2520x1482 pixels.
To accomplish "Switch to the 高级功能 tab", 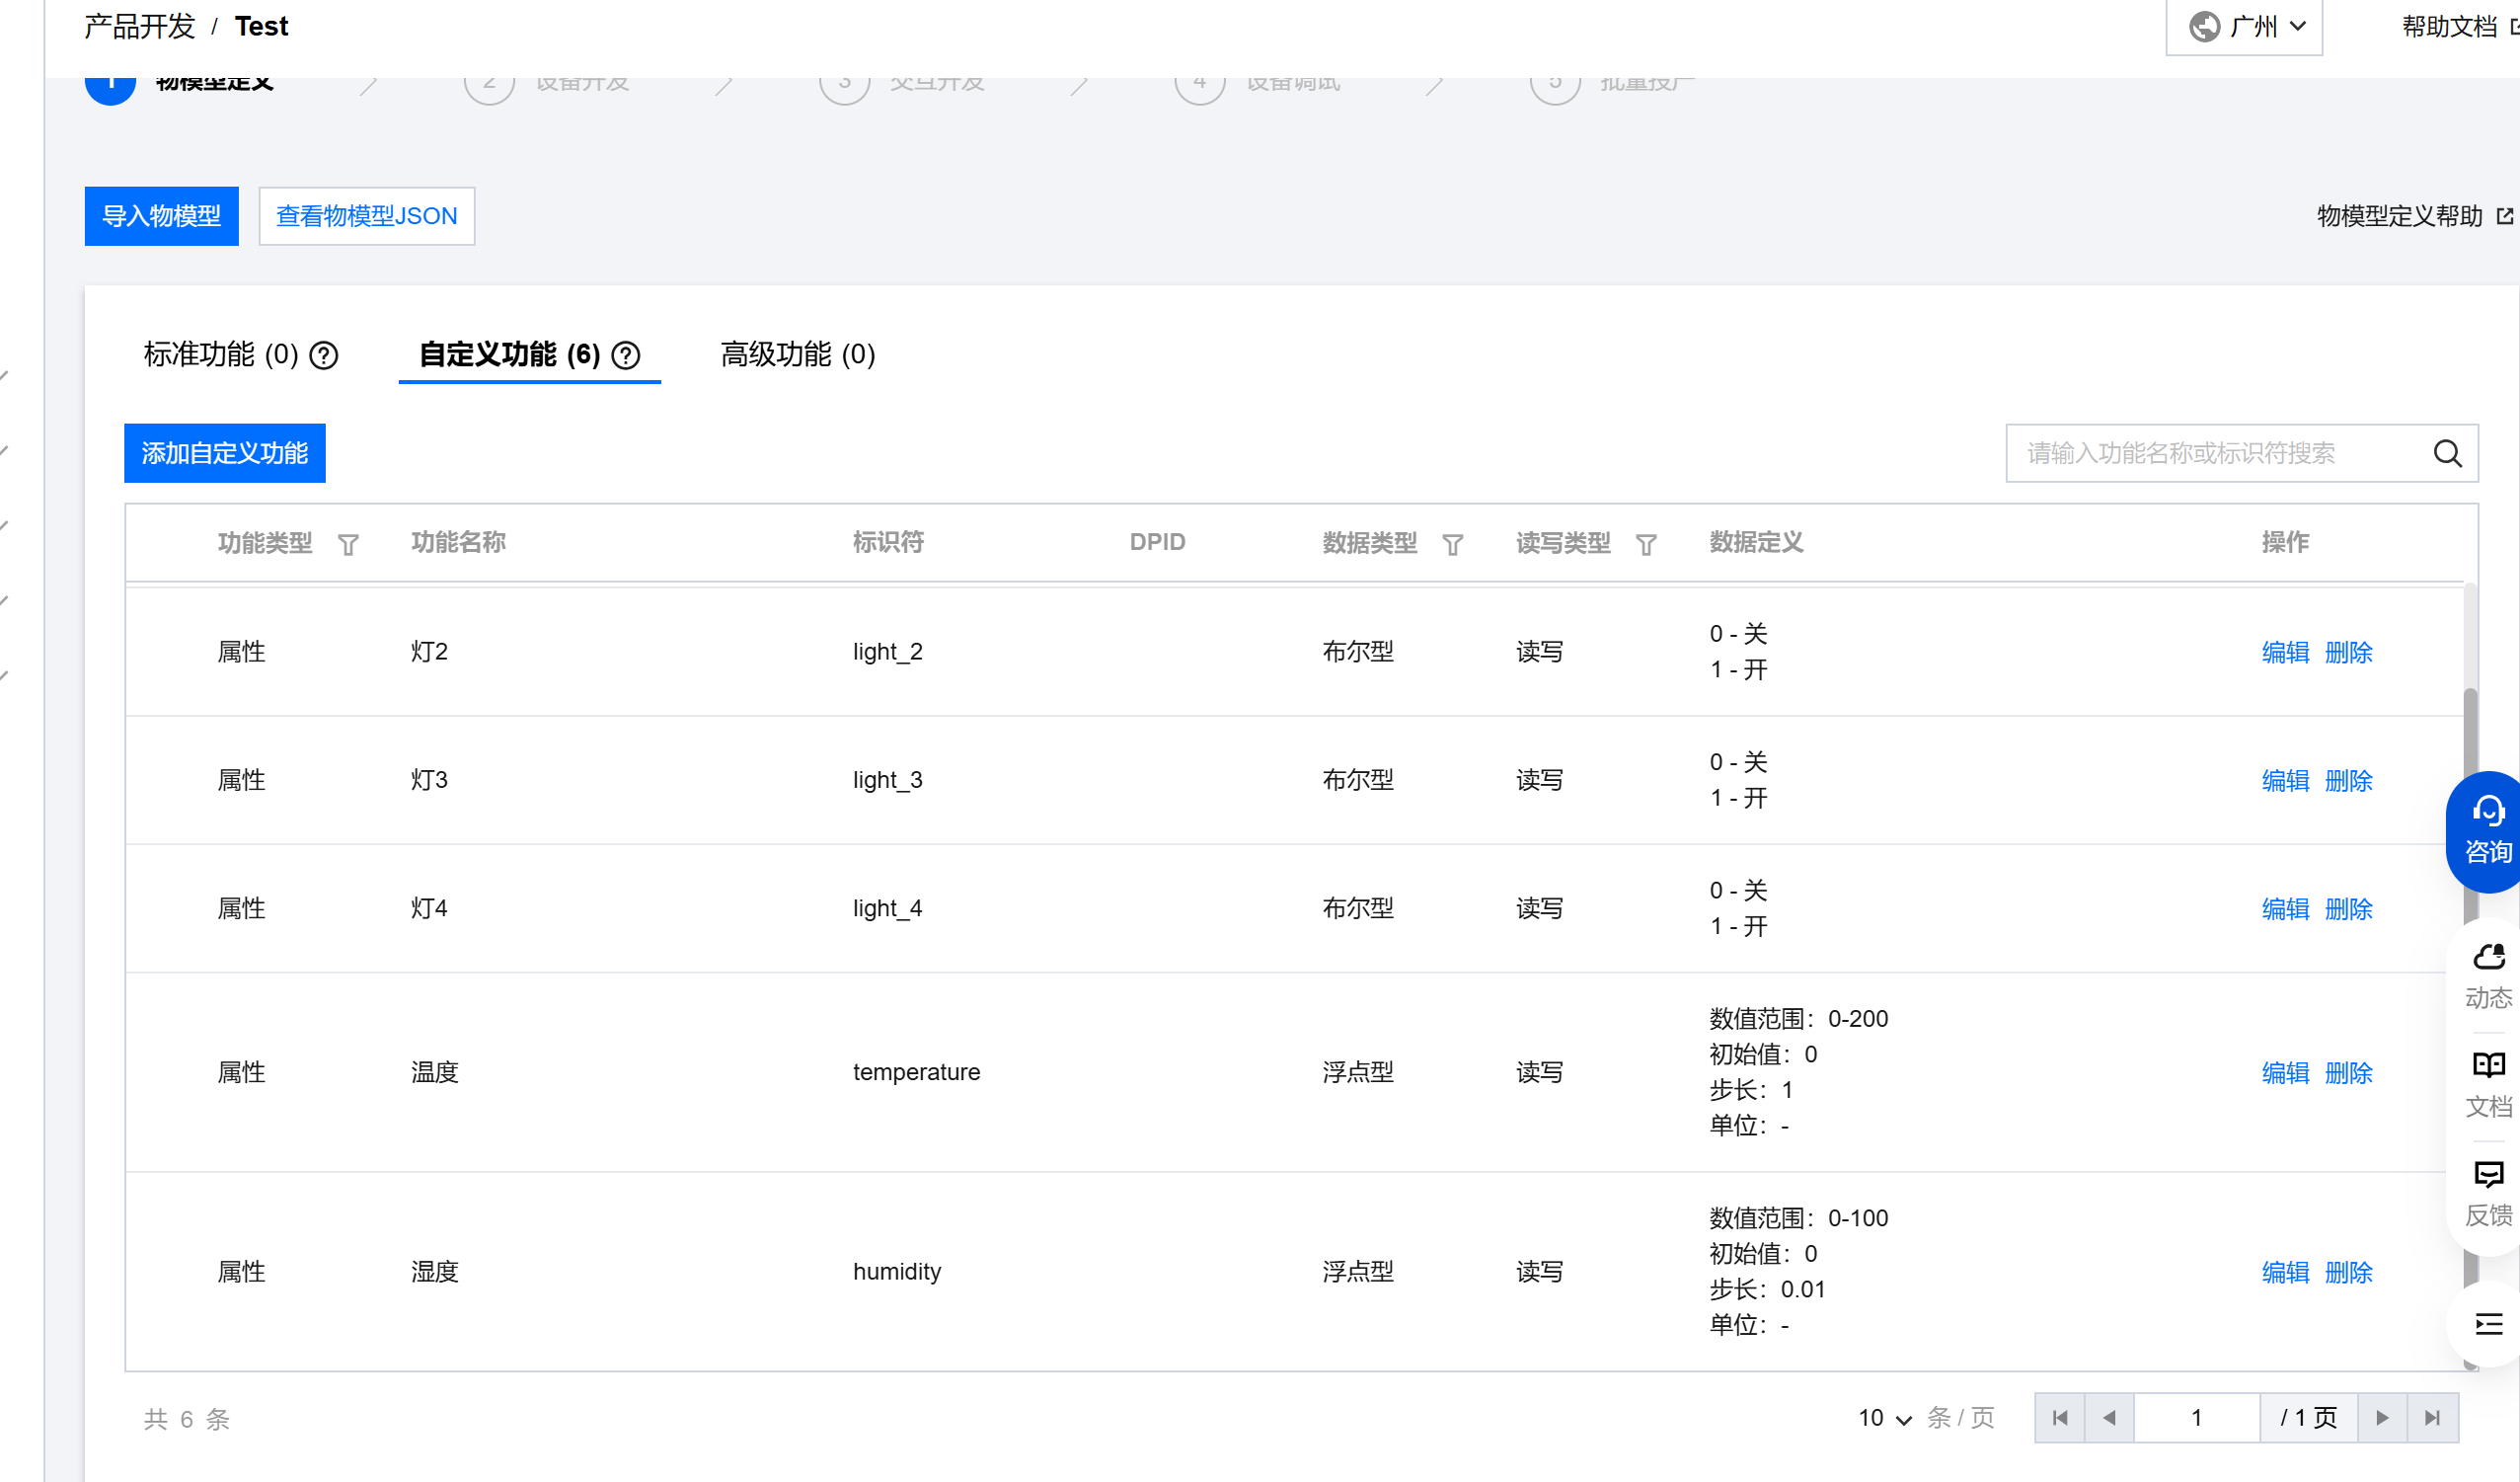I will tap(797, 355).
